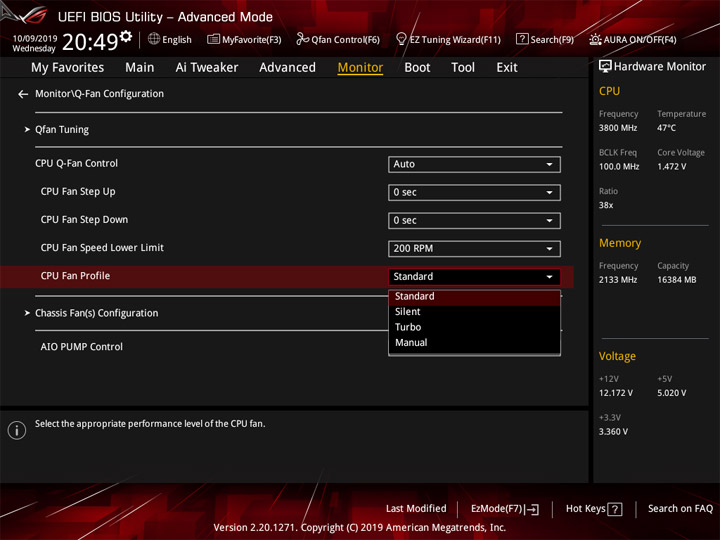Click the +3.3V reading 3.360 V
The image size is (720, 540).
point(613,432)
